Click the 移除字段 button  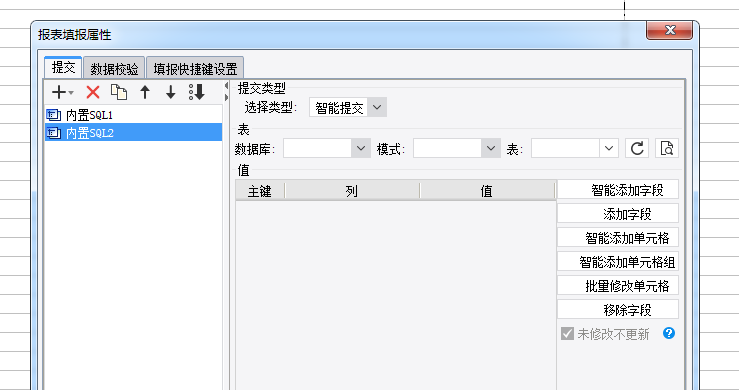[x=618, y=310]
